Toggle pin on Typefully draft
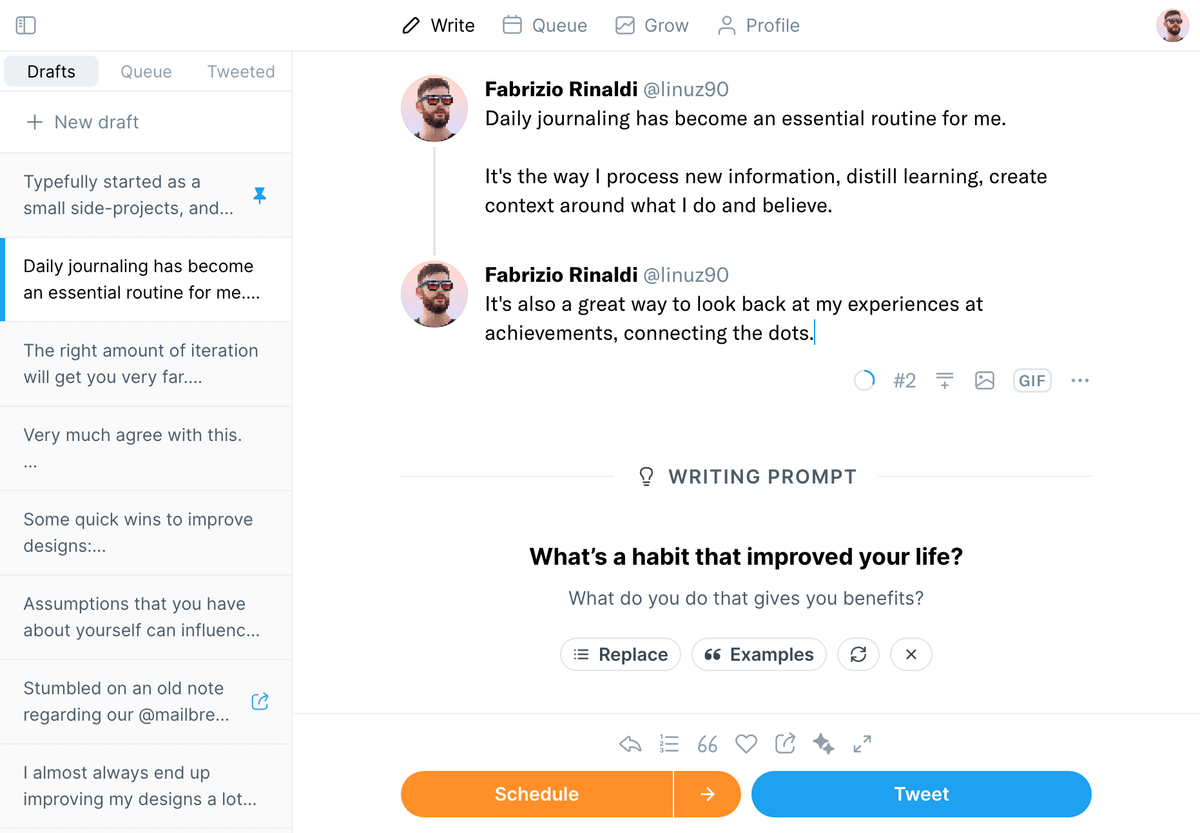The image size is (1200, 833). pos(259,195)
